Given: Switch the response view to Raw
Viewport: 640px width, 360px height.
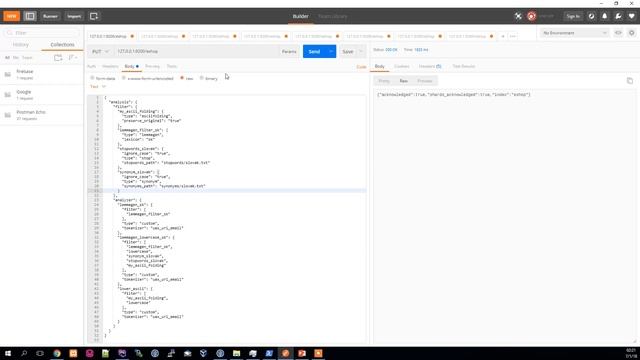Looking at the screenshot, I should point(403,81).
